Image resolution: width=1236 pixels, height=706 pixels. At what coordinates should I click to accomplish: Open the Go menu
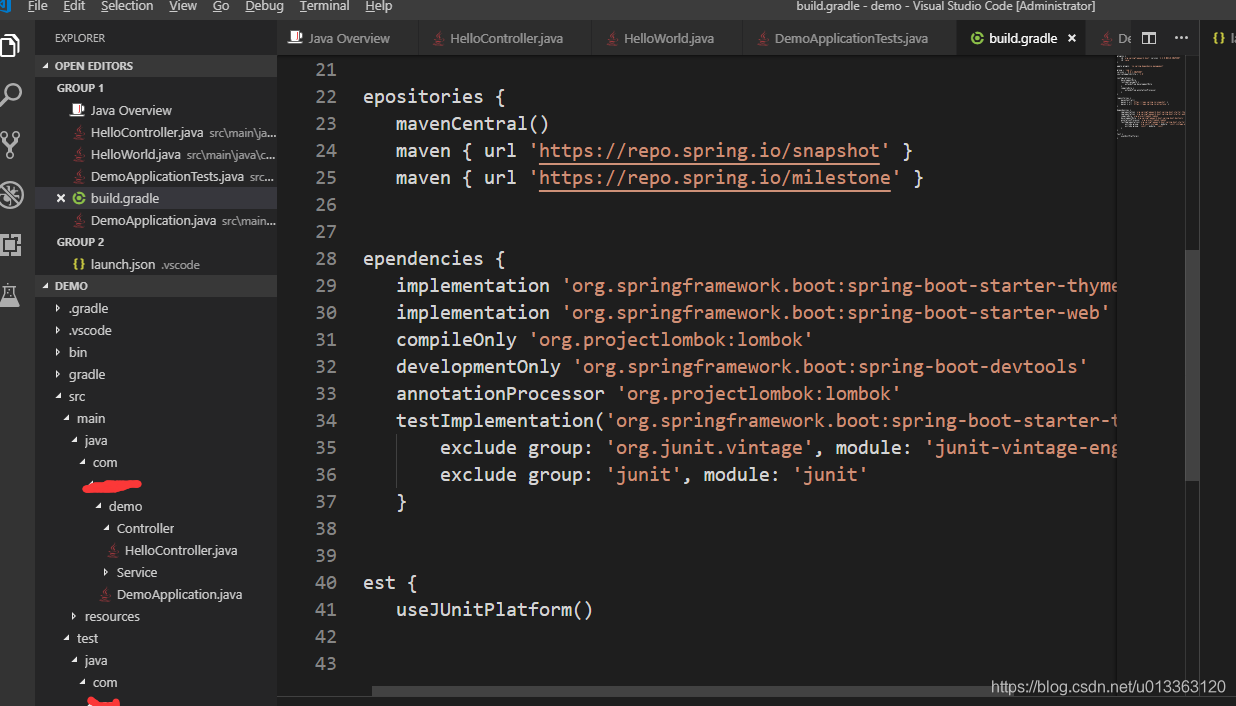tap(221, 6)
